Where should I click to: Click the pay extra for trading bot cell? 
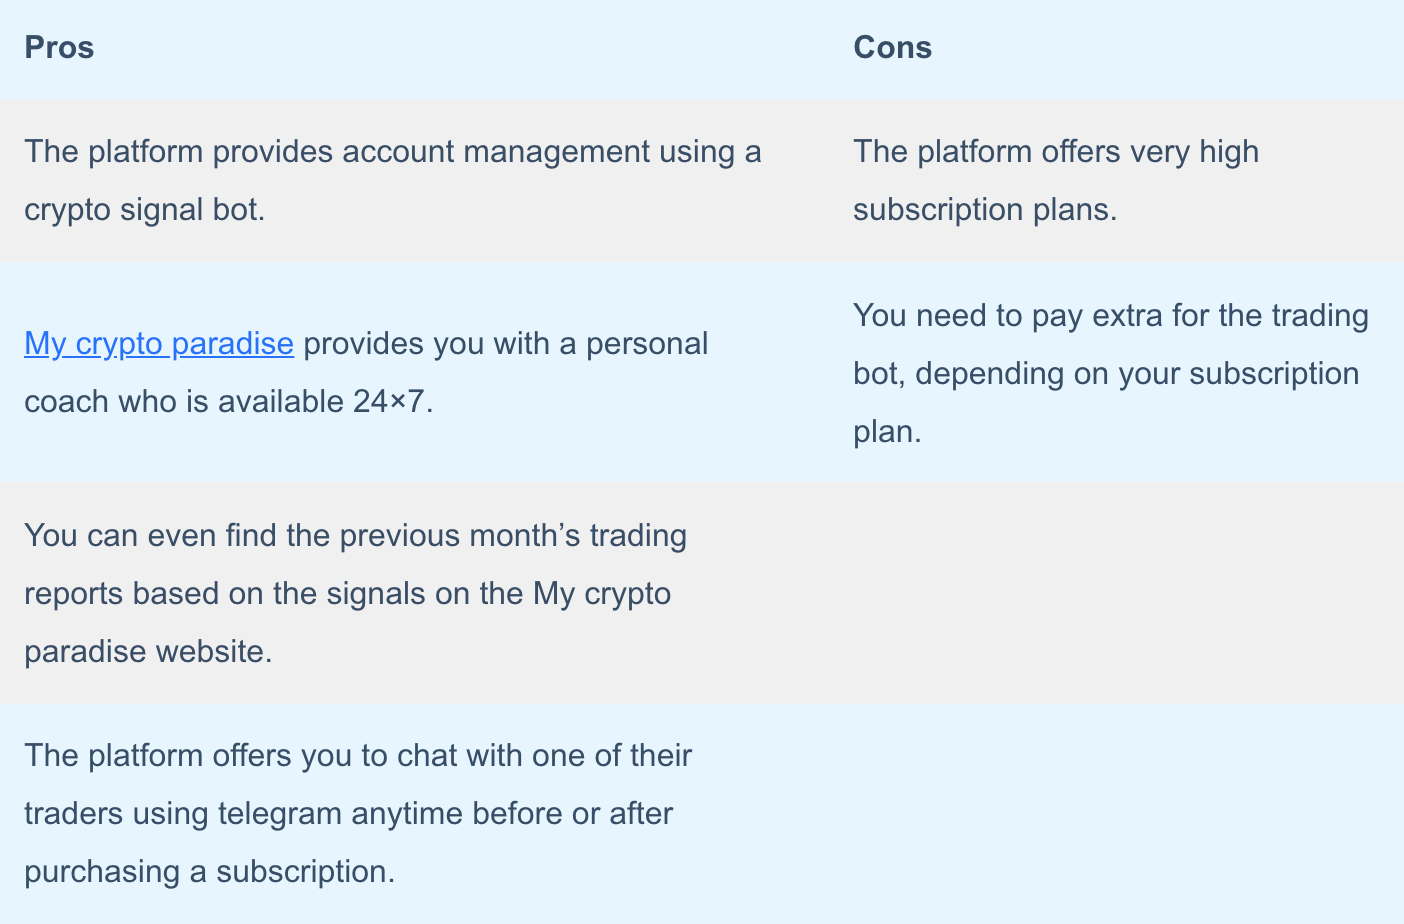click(1116, 372)
